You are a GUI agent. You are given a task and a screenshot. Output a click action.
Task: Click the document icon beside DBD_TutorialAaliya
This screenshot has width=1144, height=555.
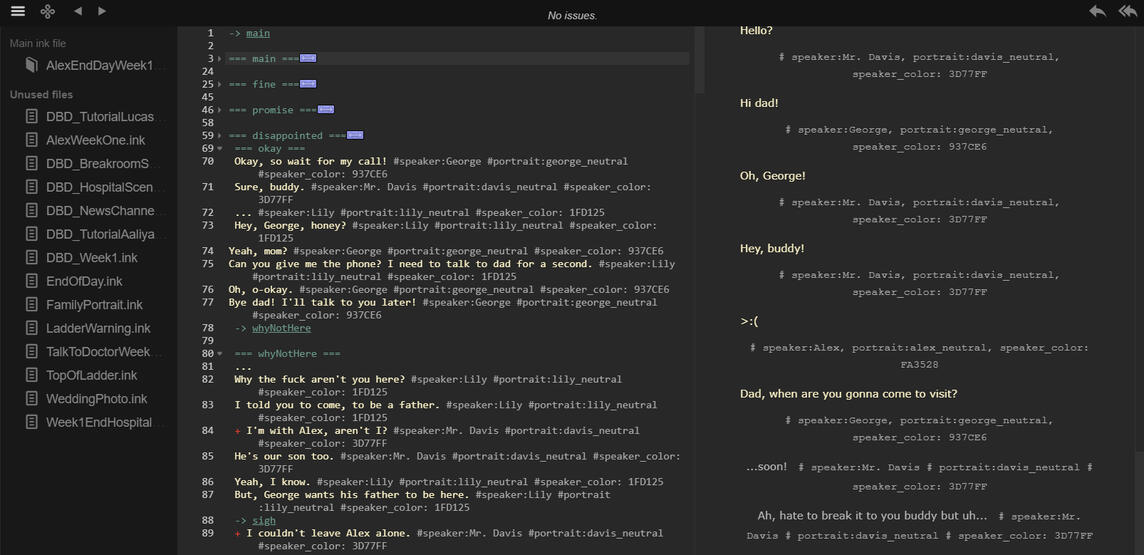pos(31,234)
